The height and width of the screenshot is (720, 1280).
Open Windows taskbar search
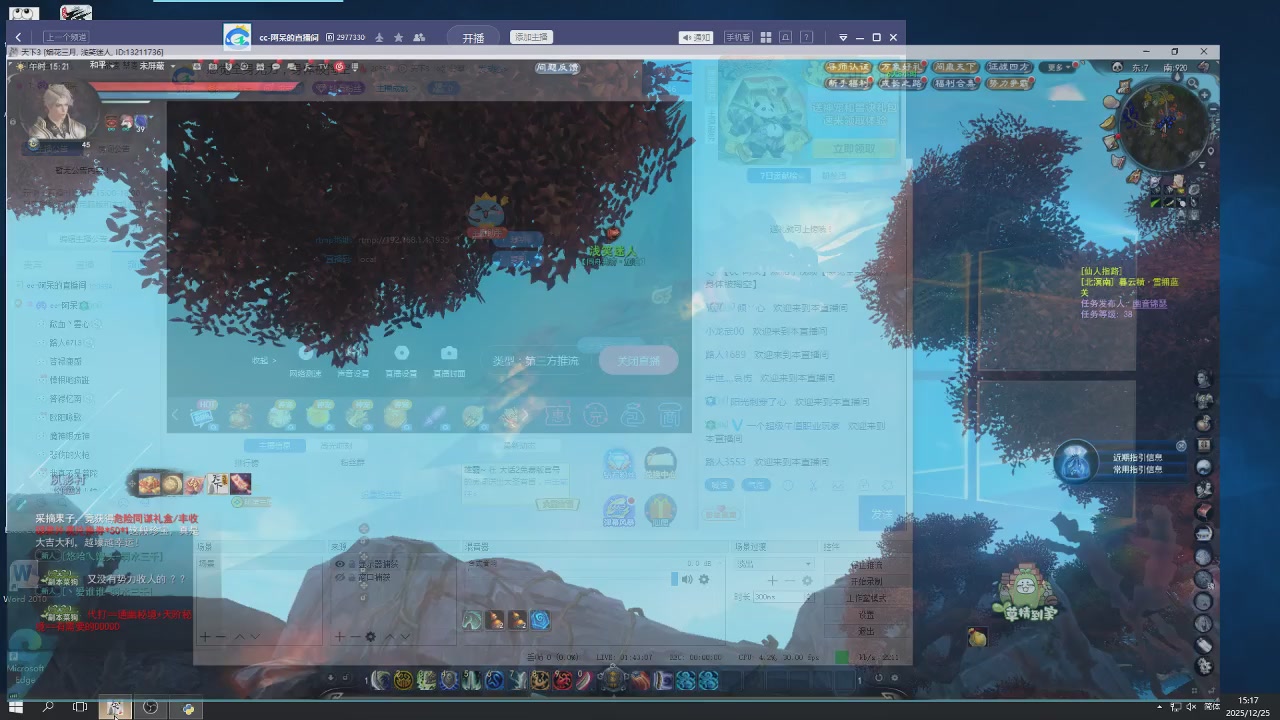coord(47,707)
